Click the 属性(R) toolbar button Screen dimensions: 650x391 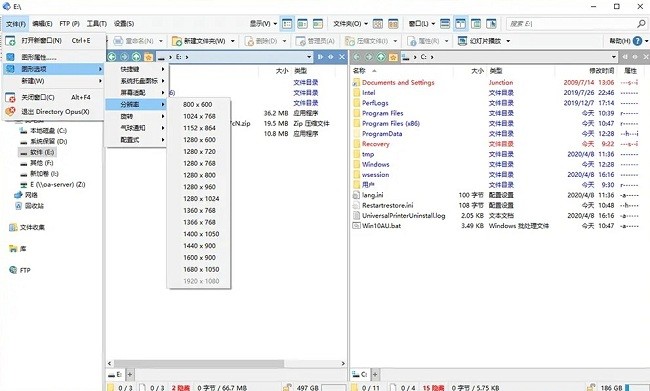(x=424, y=41)
